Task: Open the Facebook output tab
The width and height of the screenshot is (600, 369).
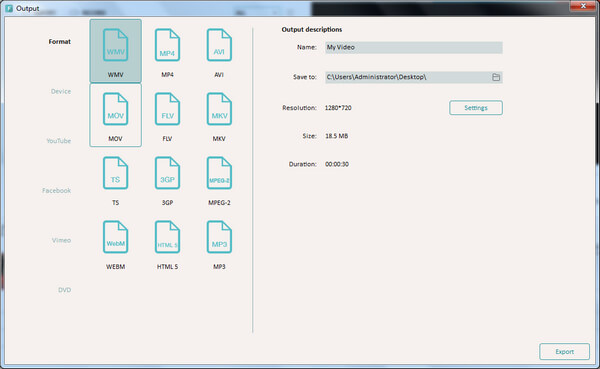Action: point(57,191)
